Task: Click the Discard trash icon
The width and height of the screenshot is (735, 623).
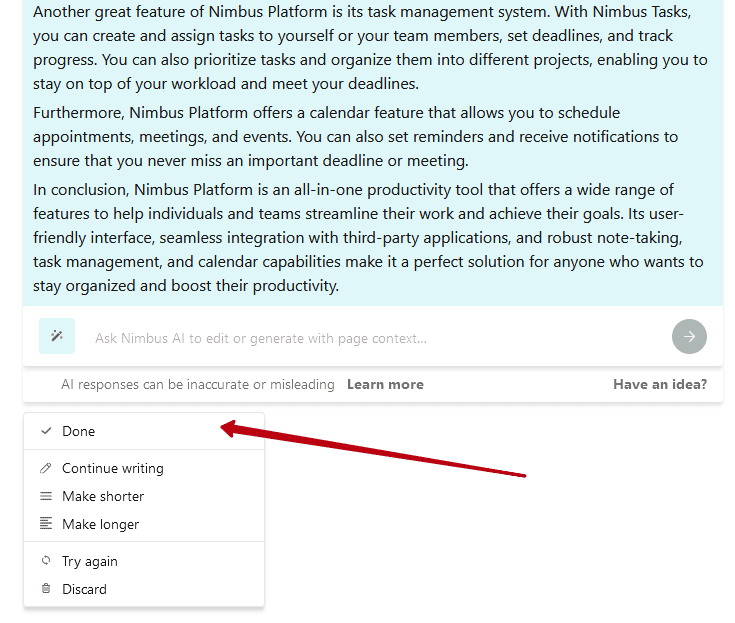Action: coord(46,588)
